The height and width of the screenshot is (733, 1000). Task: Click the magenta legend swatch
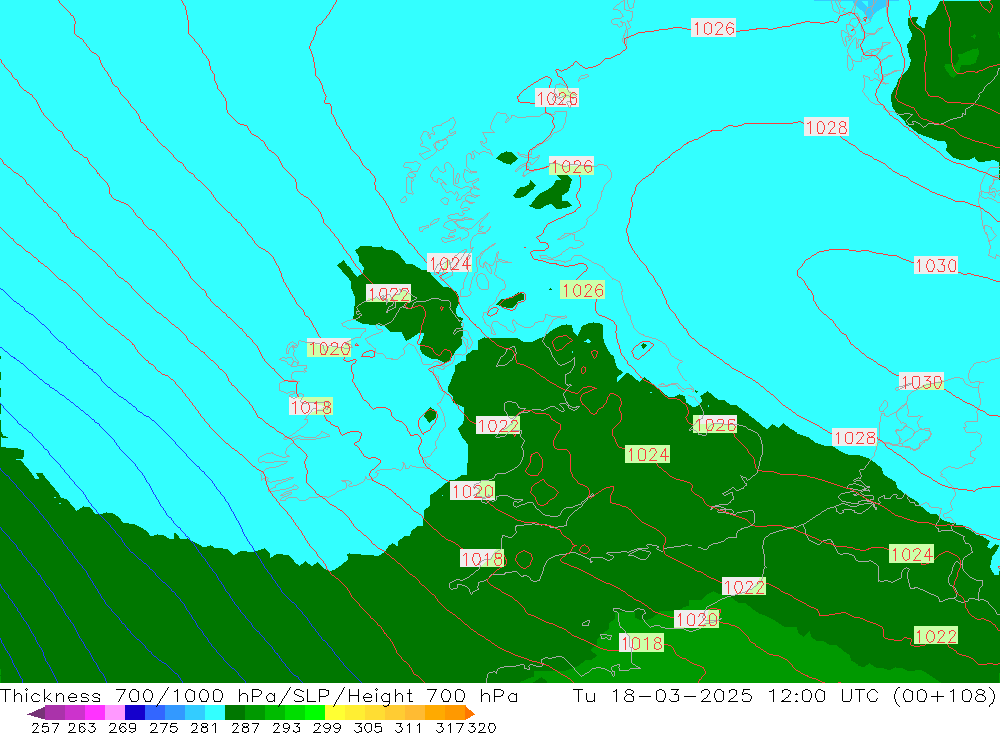pyautogui.click(x=94, y=713)
